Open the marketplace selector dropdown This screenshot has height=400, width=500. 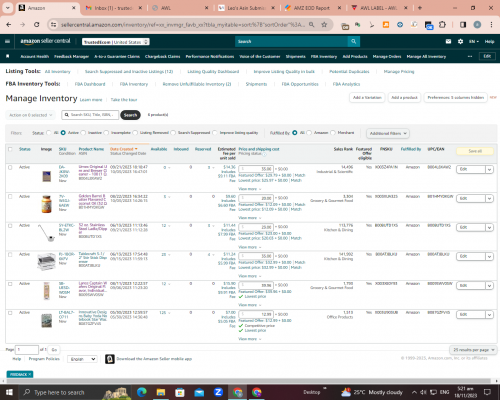116,42
